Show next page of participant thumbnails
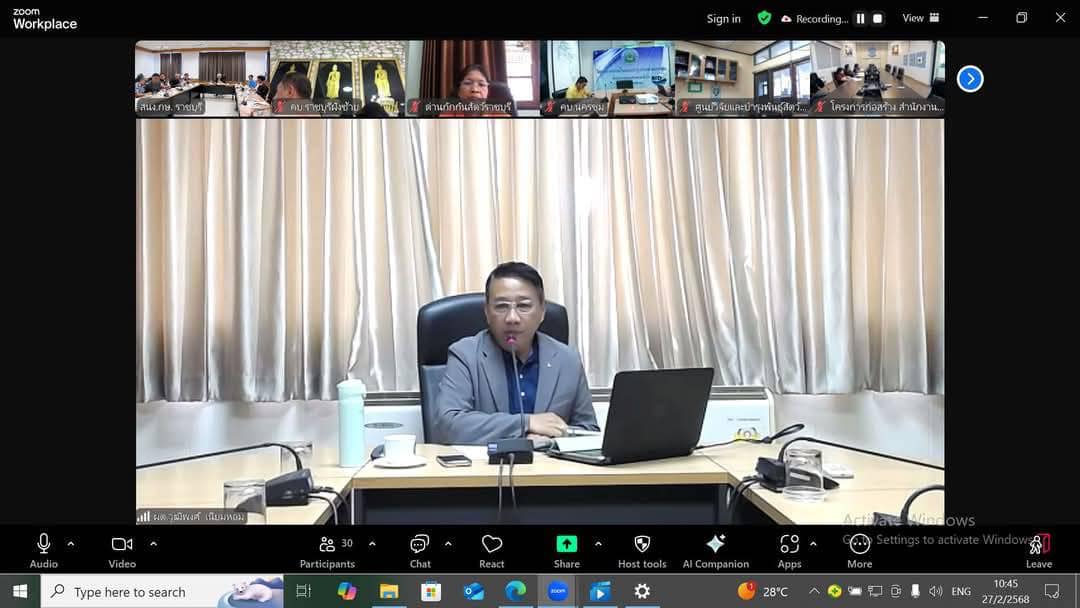 tap(970, 79)
